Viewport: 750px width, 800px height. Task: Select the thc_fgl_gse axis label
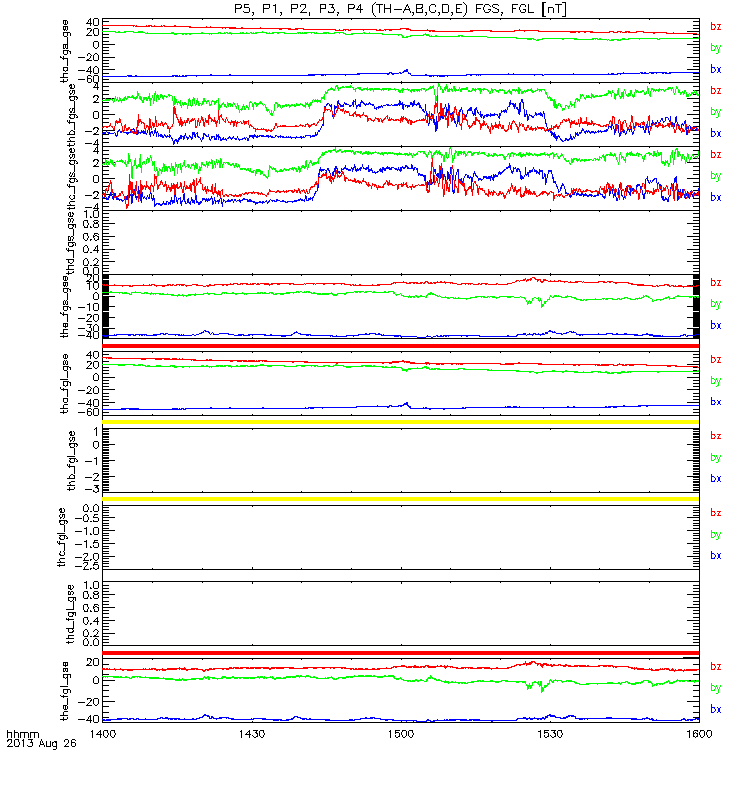coord(61,537)
